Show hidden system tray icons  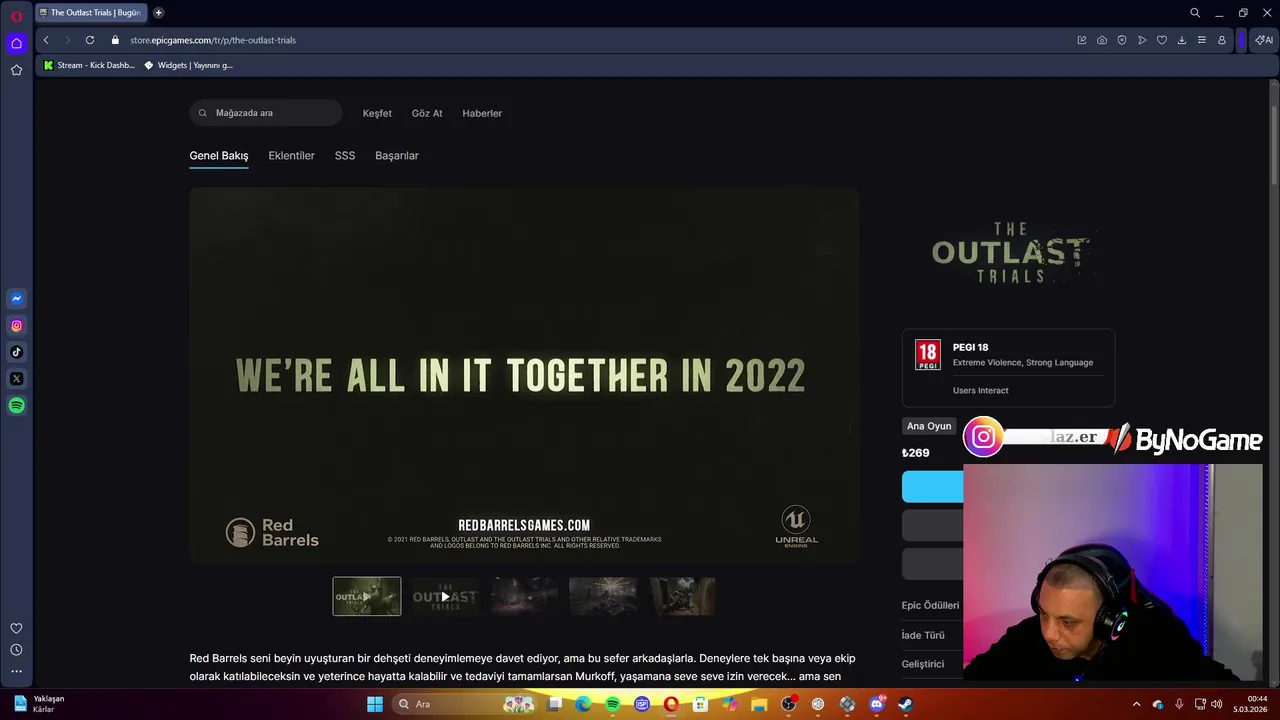[1136, 704]
